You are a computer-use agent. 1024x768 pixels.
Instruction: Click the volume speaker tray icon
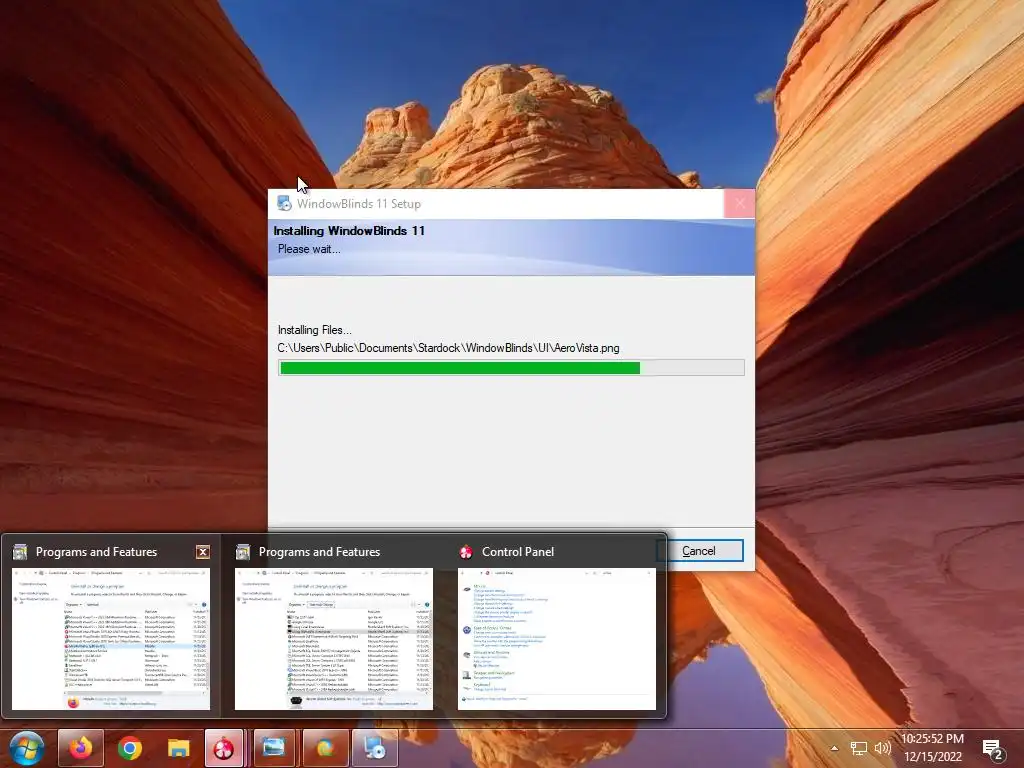882,748
